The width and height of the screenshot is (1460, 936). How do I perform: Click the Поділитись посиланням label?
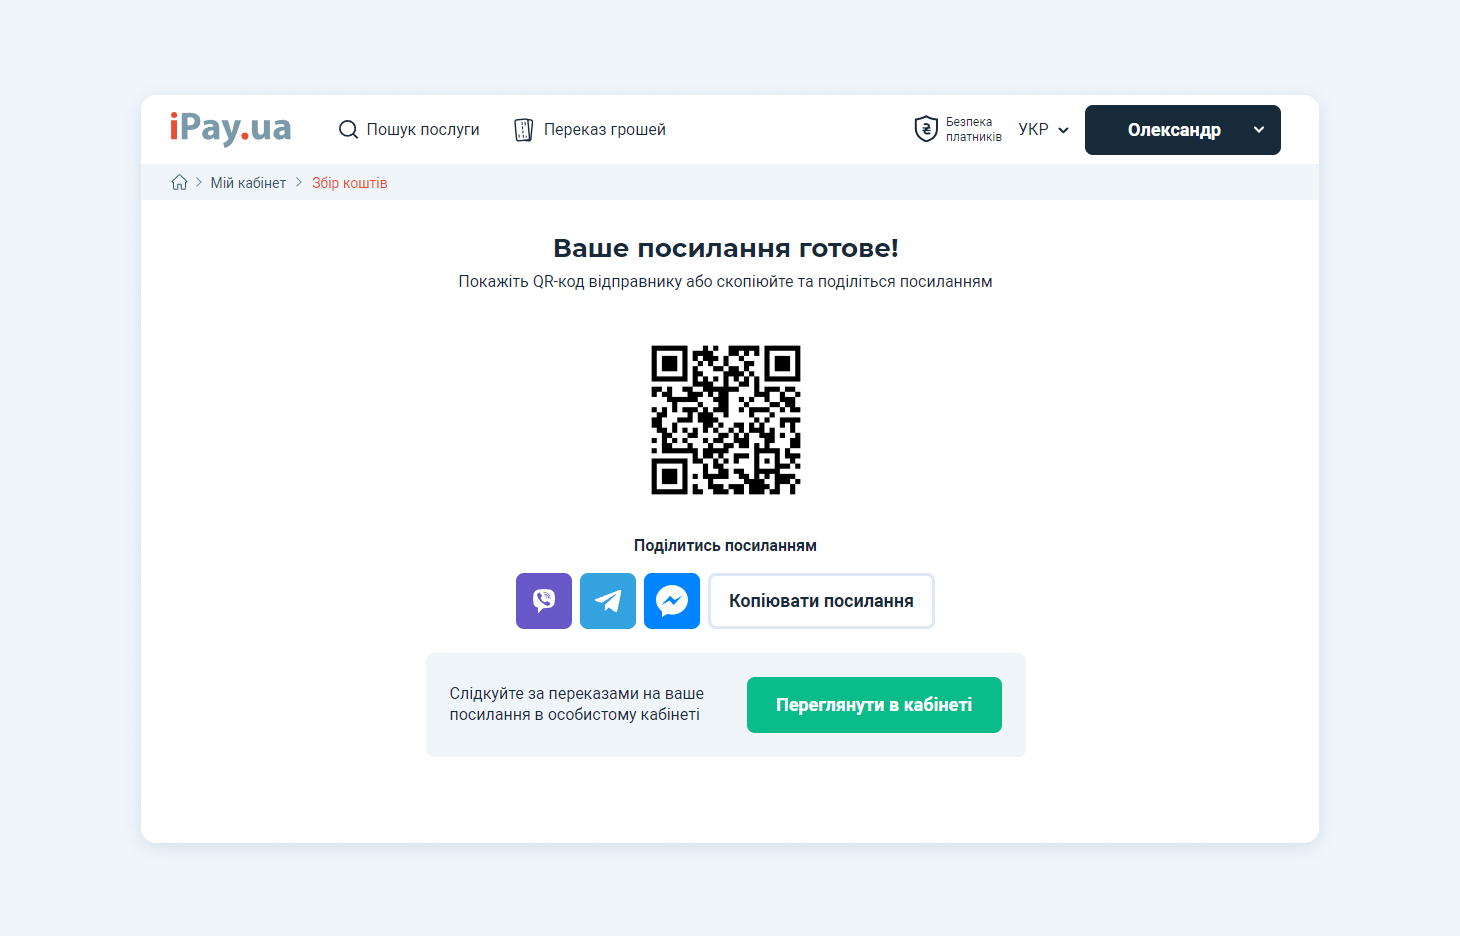[x=726, y=545]
